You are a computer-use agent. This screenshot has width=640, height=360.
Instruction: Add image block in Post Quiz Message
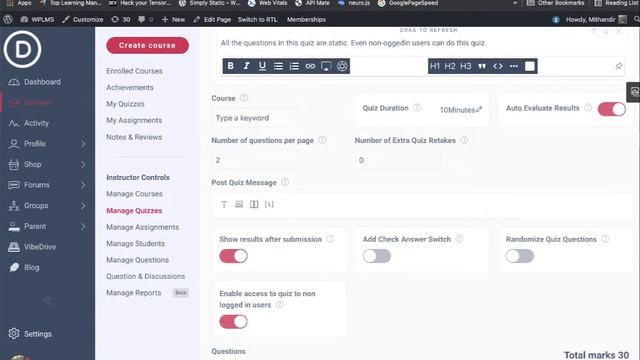coord(239,204)
